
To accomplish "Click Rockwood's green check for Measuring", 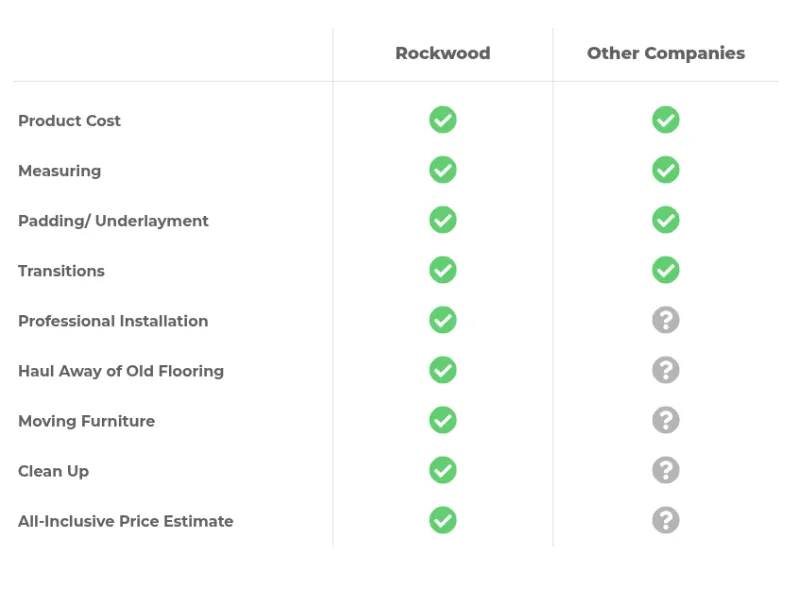I will pos(443,170).
